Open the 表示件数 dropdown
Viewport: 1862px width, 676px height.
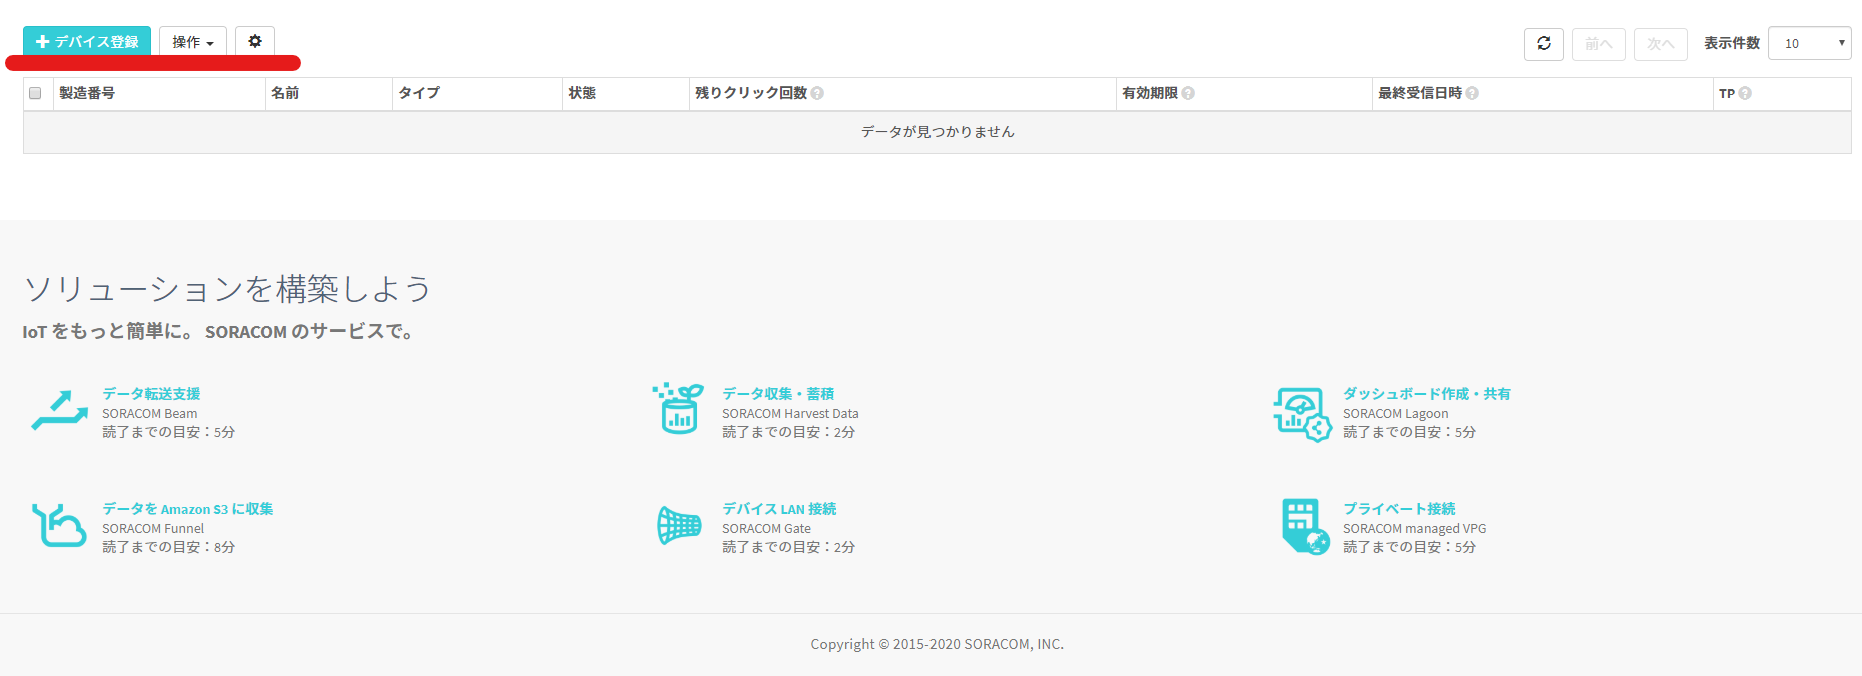(1810, 43)
